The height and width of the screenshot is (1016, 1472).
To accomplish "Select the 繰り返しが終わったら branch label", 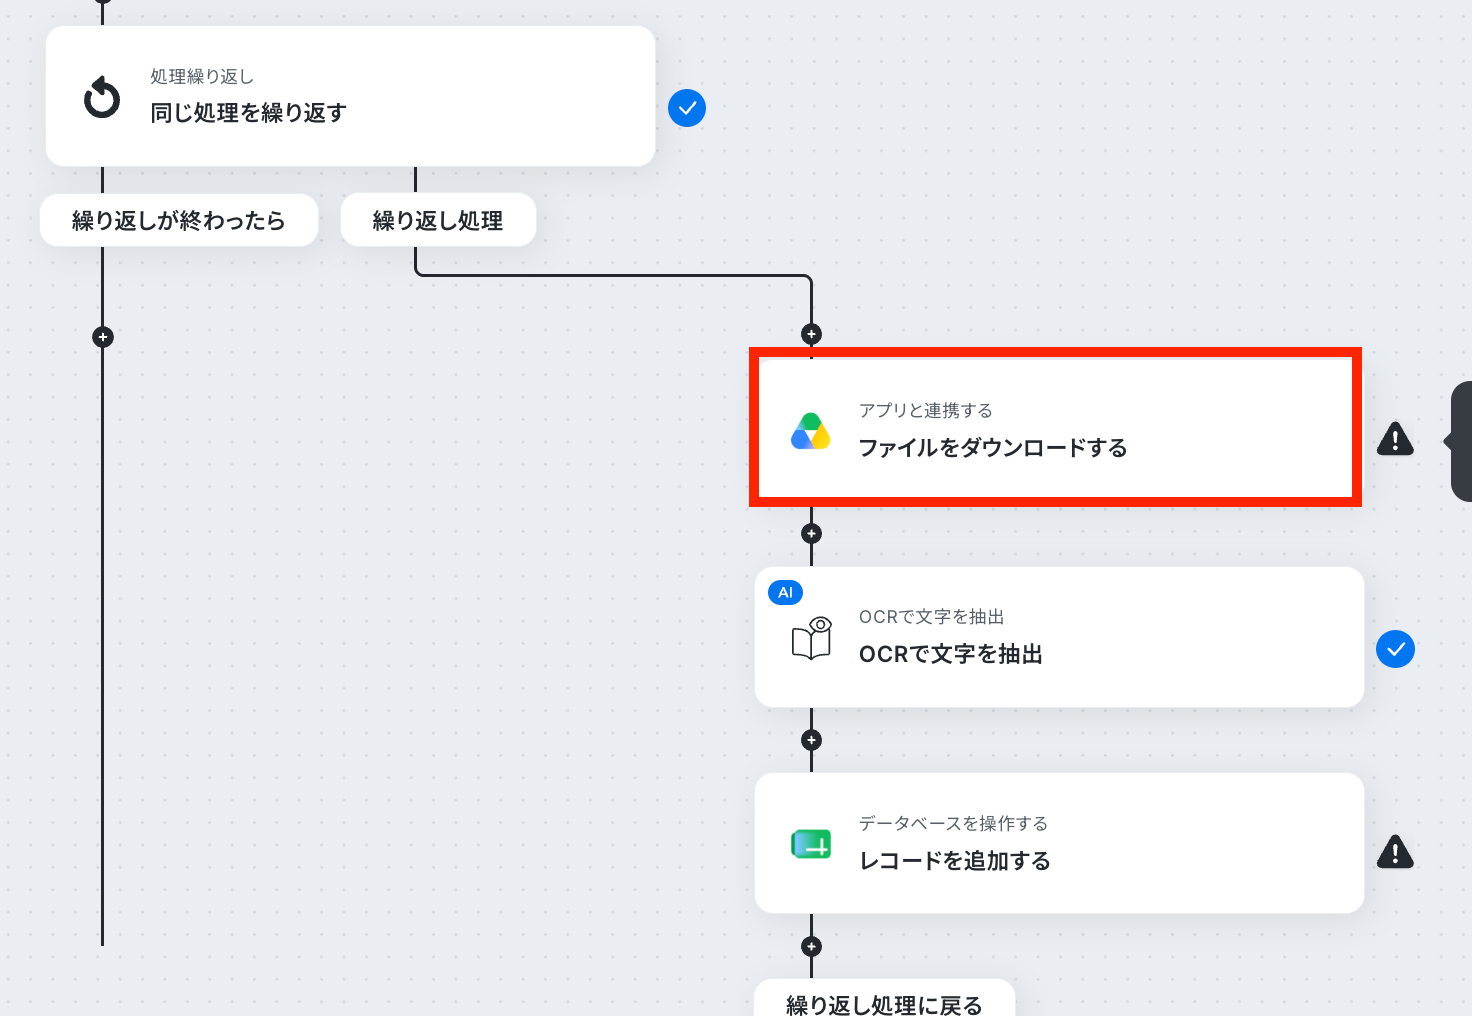I will [179, 220].
